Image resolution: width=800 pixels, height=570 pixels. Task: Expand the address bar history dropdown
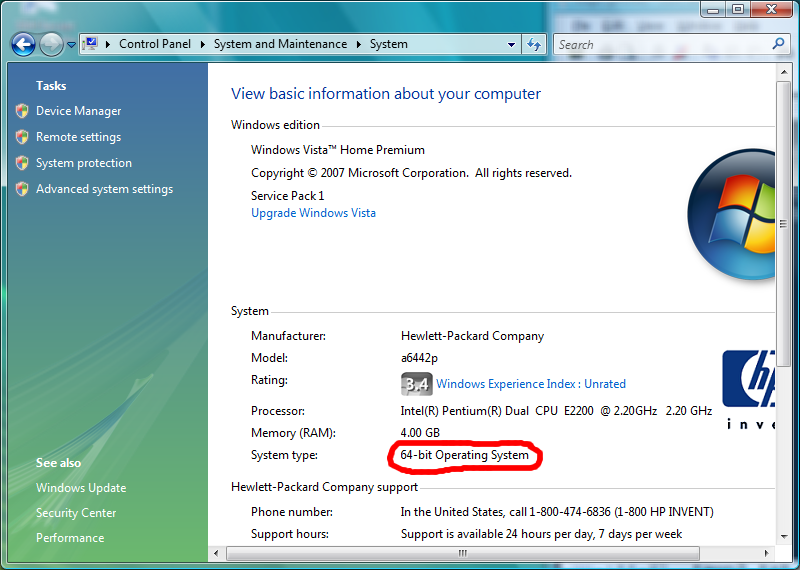[x=511, y=44]
